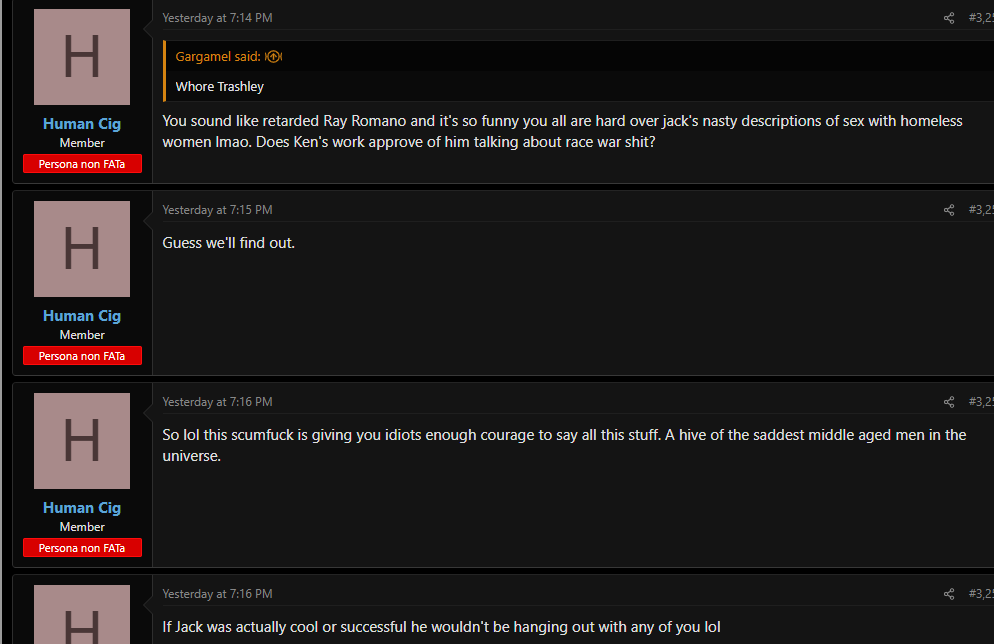Open timestamp of the bottom post
Viewport: 994px width, 644px height.
point(217,594)
